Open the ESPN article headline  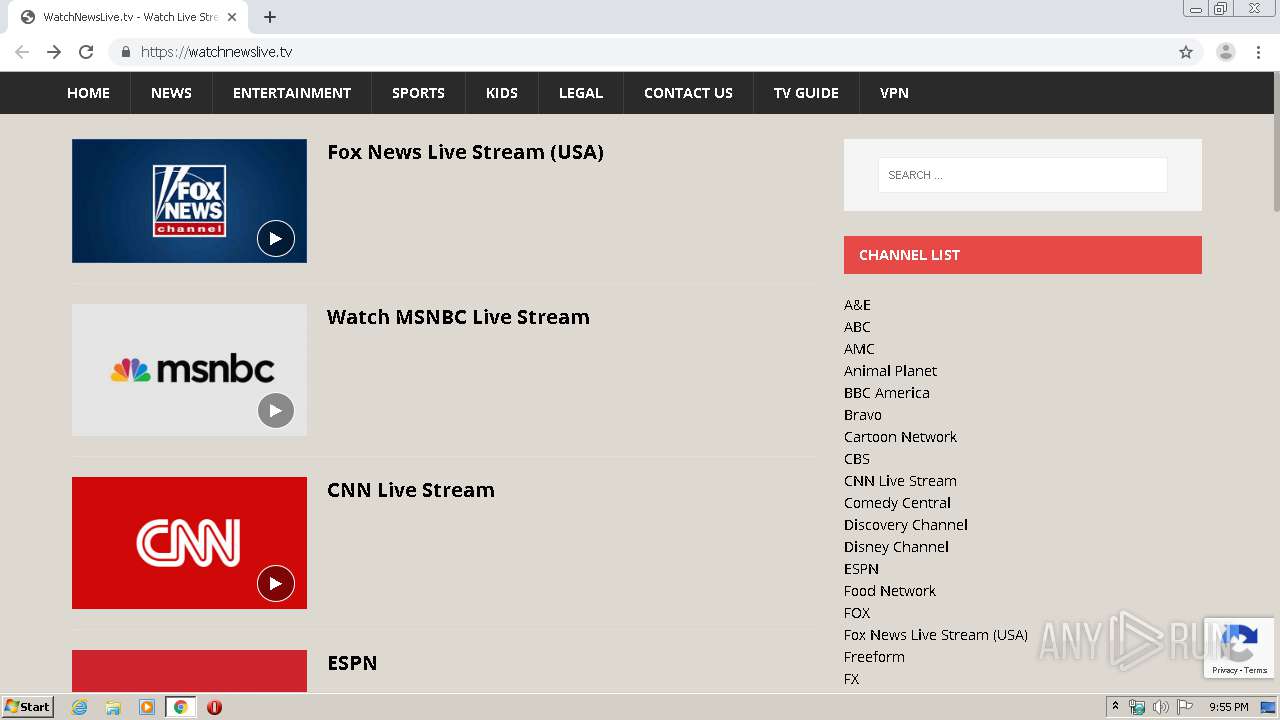[x=352, y=663]
